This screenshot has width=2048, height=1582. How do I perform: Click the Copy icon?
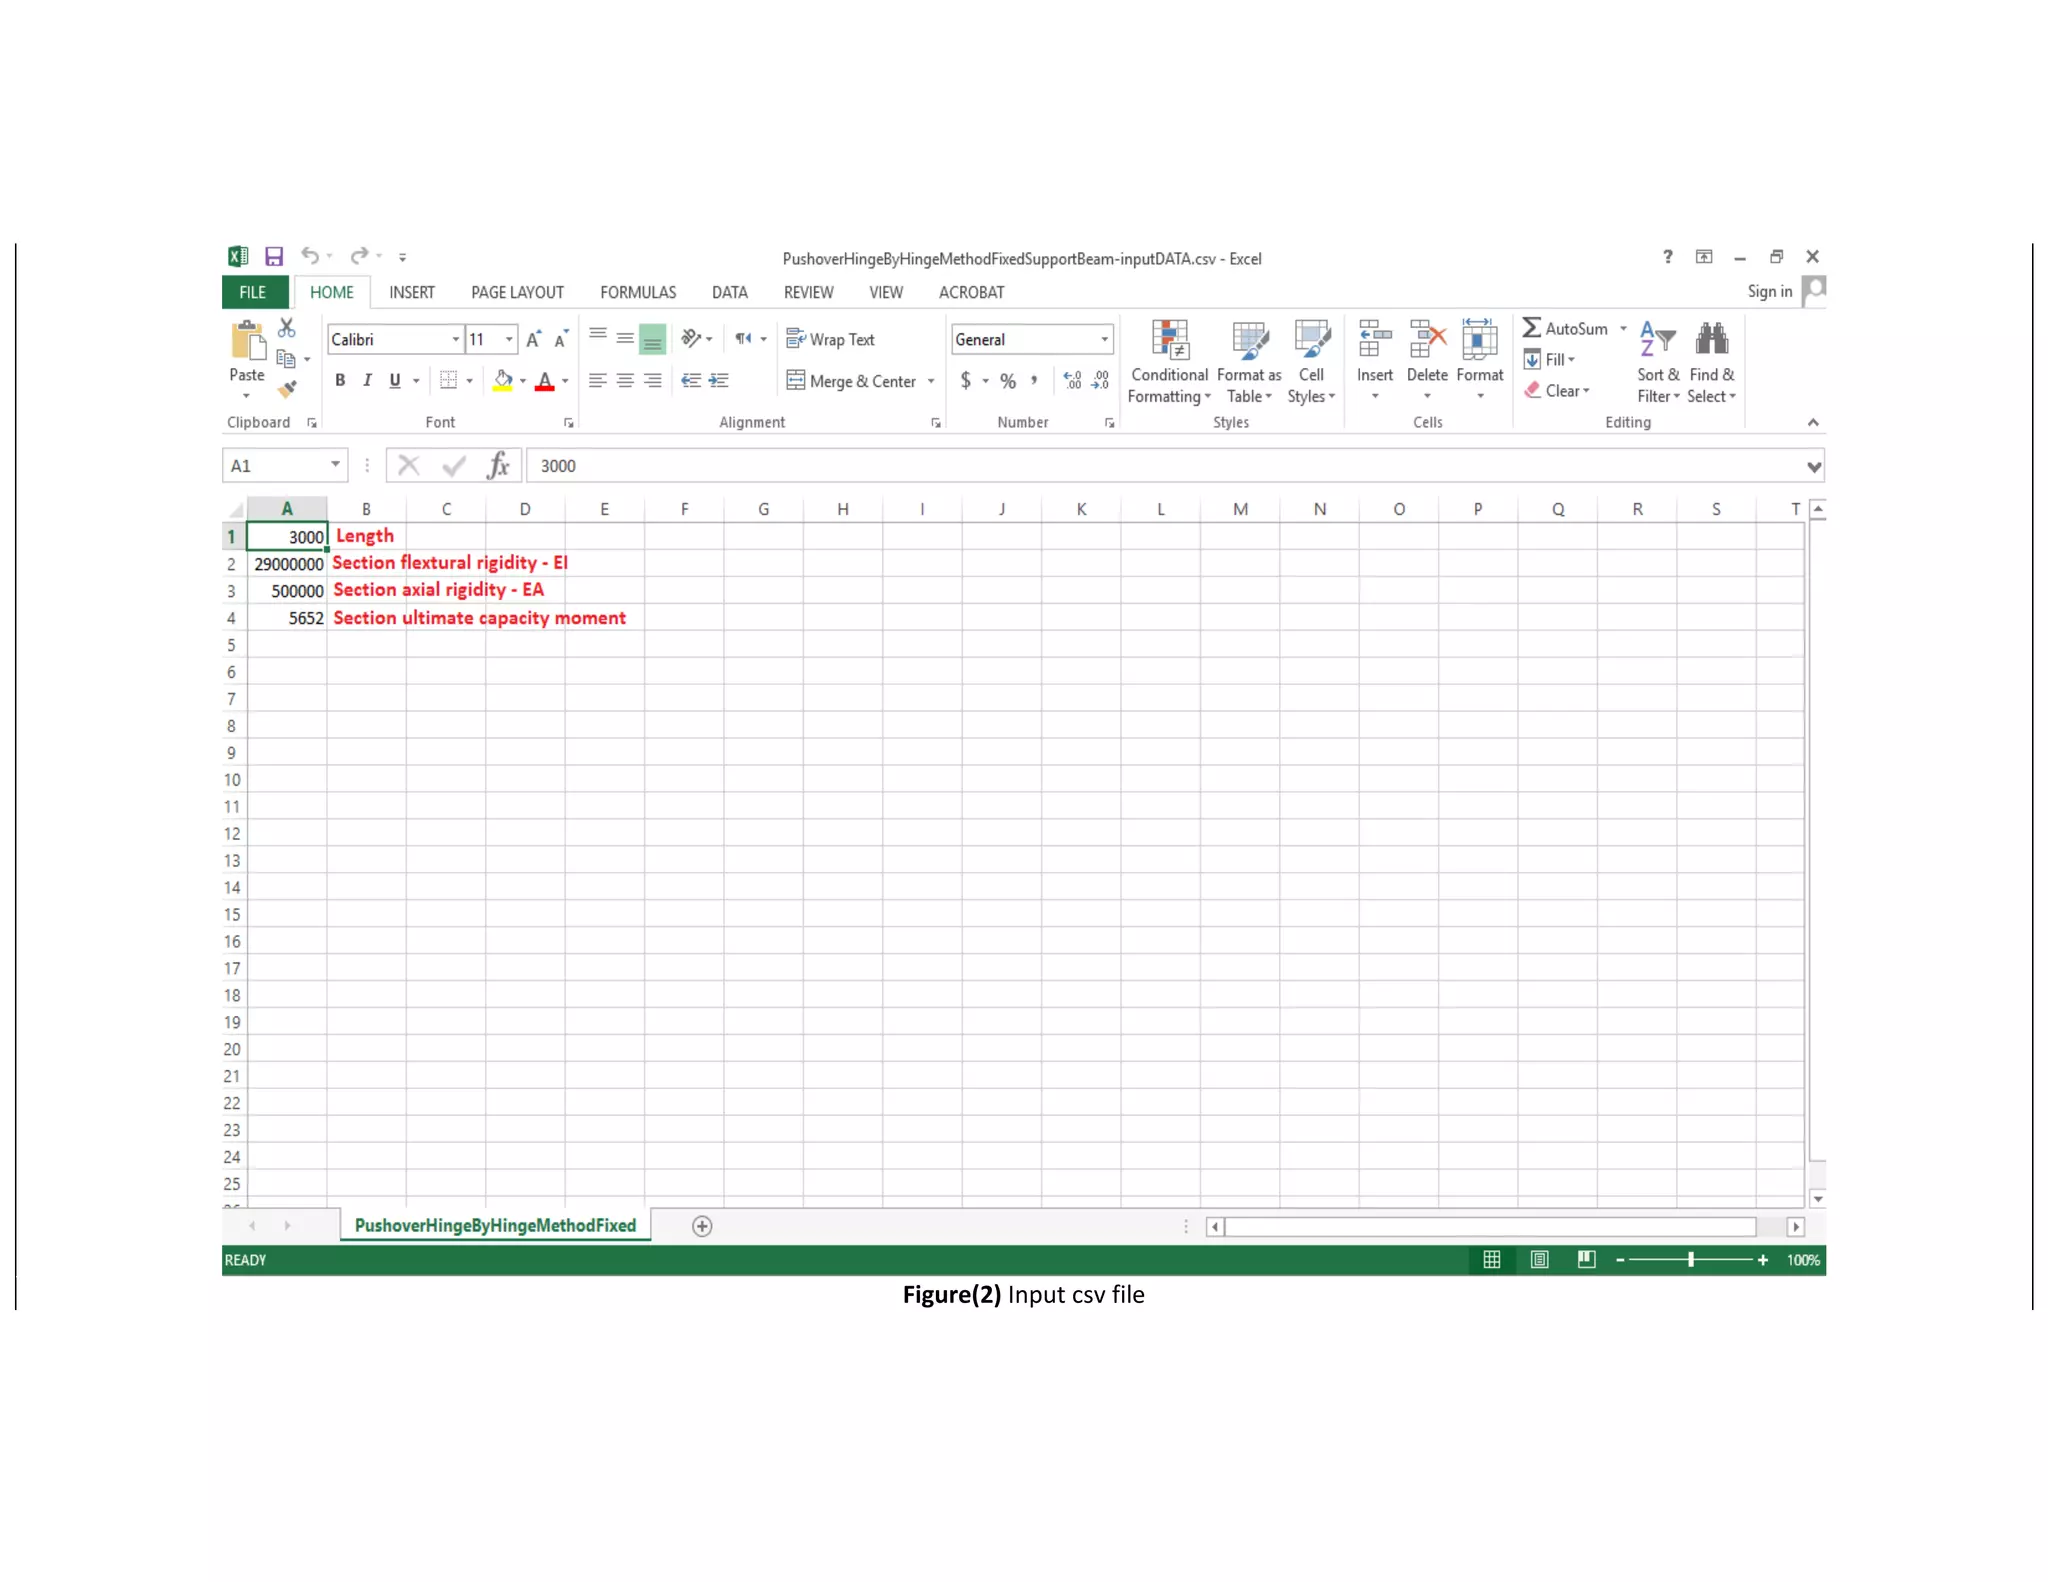click(286, 358)
